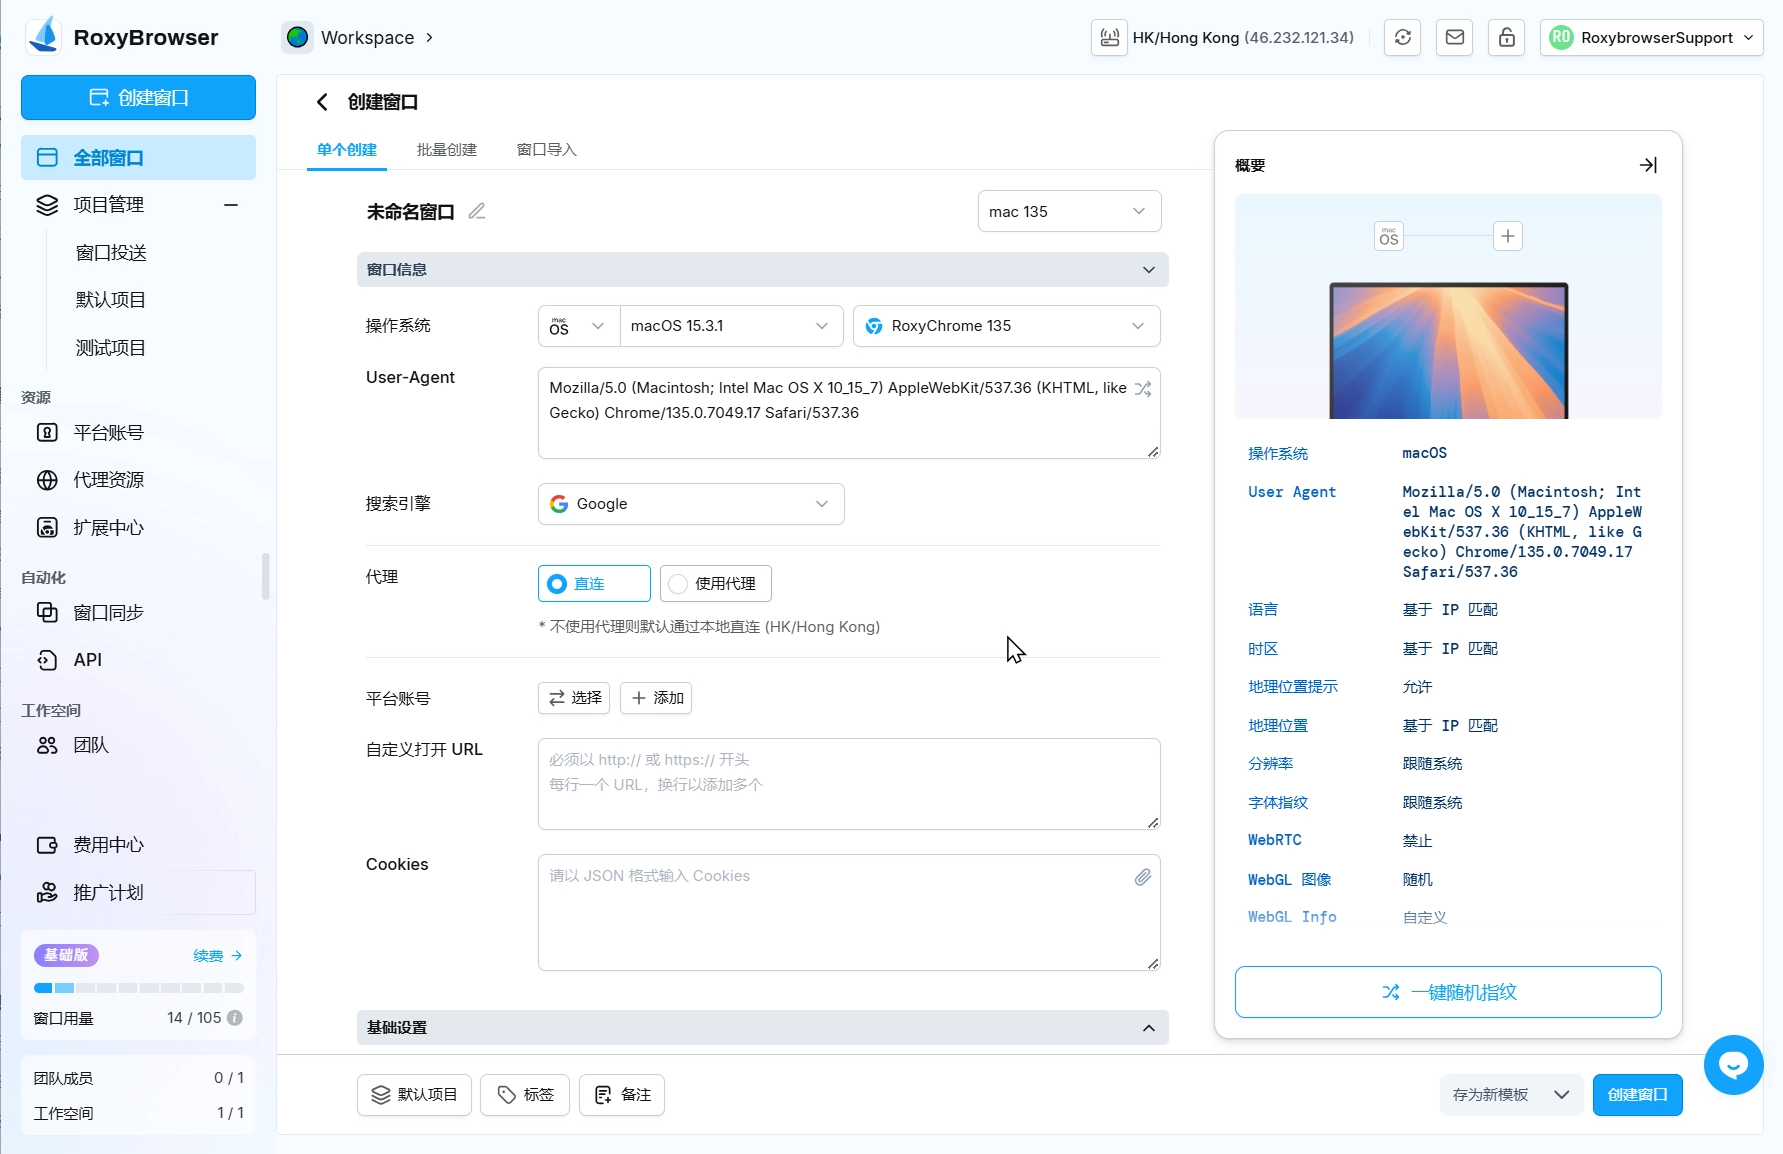
Task: Click the refresh icon in top bar
Action: 1403,38
